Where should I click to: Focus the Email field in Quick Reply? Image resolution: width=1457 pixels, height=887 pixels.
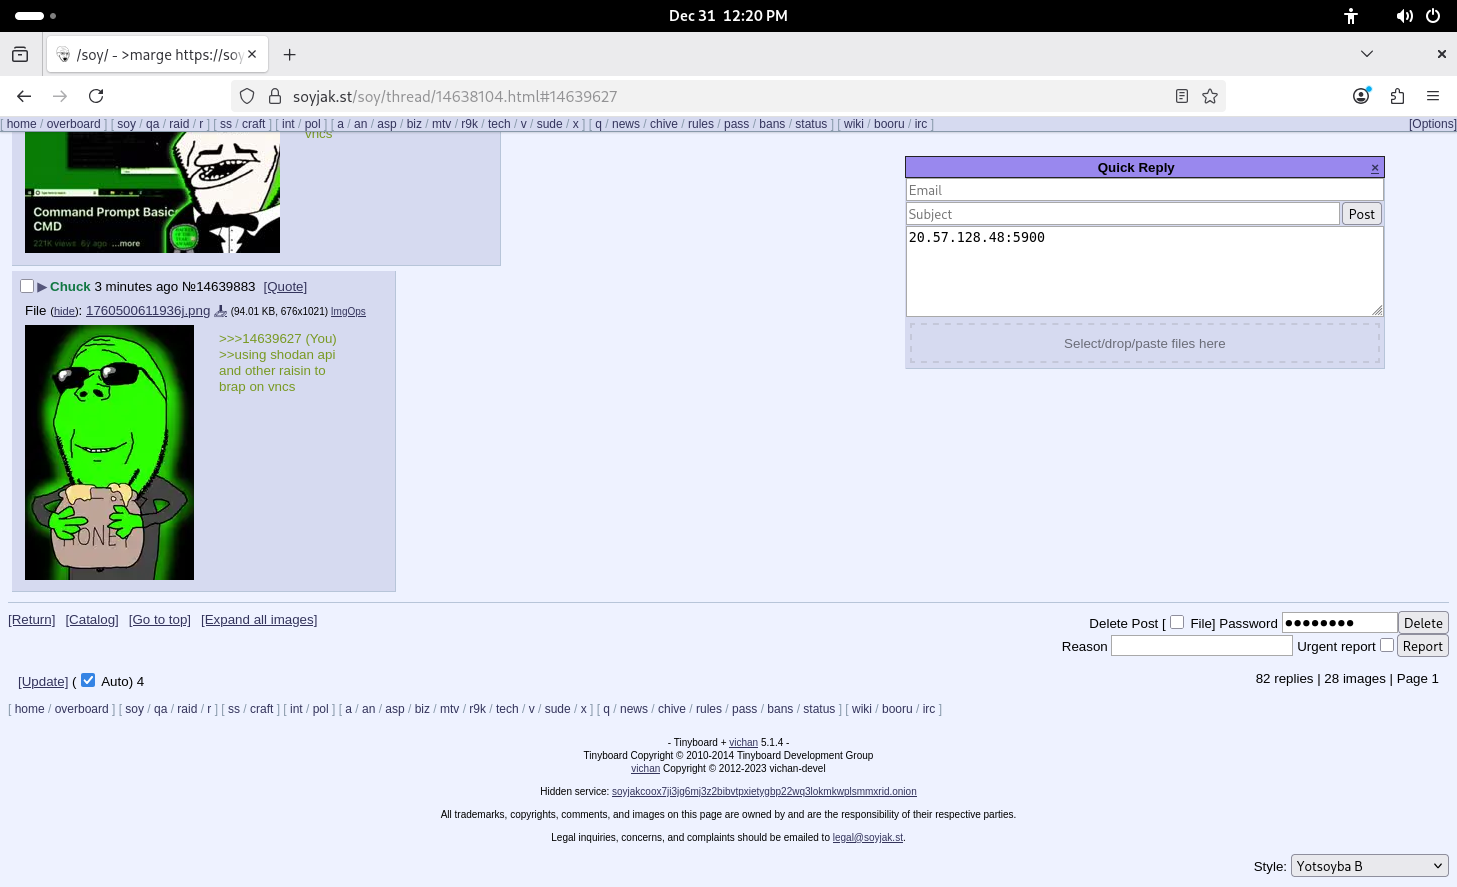pos(1145,190)
